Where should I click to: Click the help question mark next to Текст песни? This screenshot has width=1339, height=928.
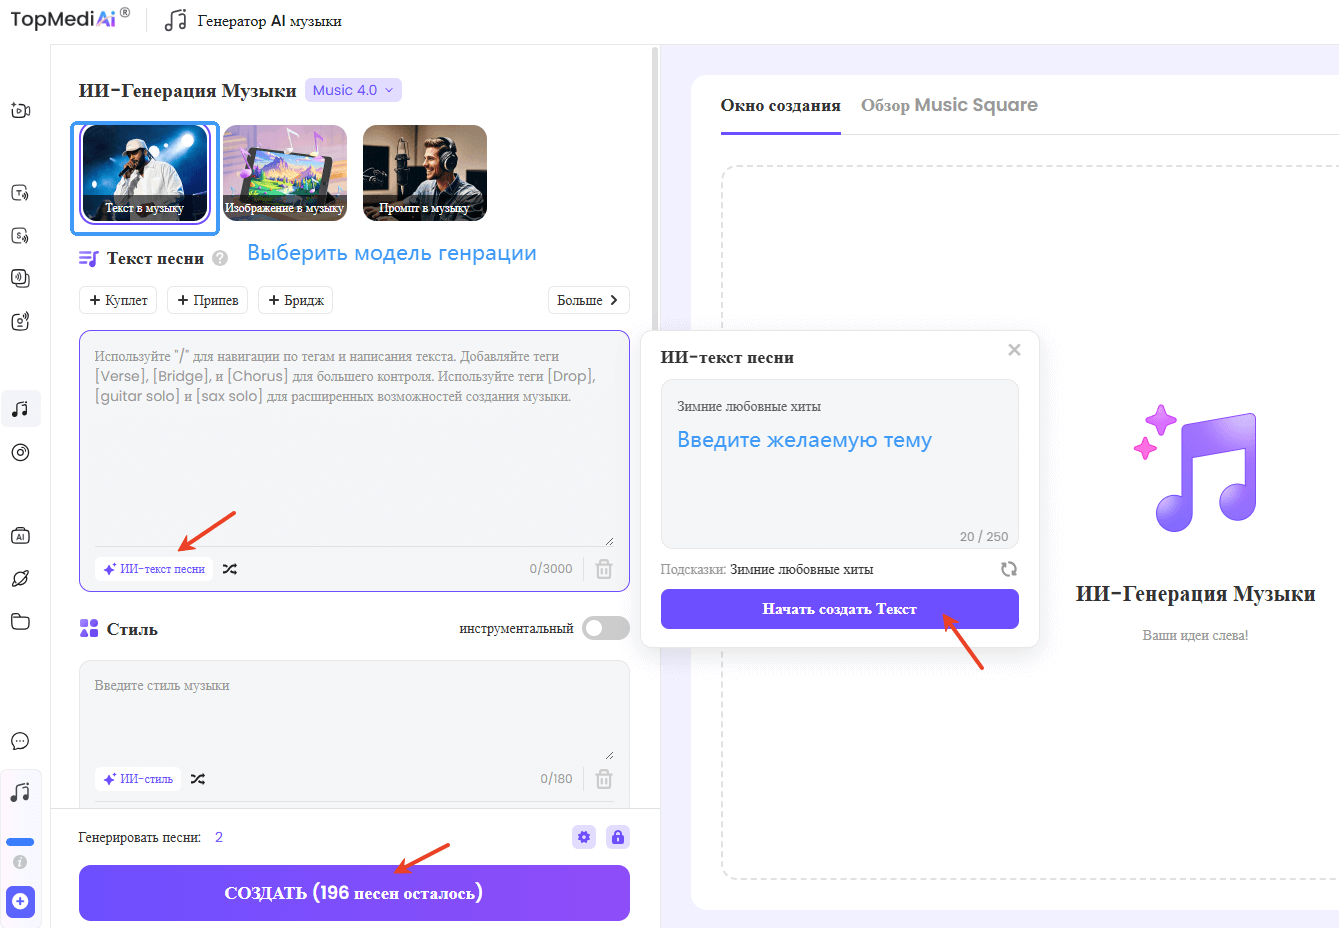click(220, 258)
